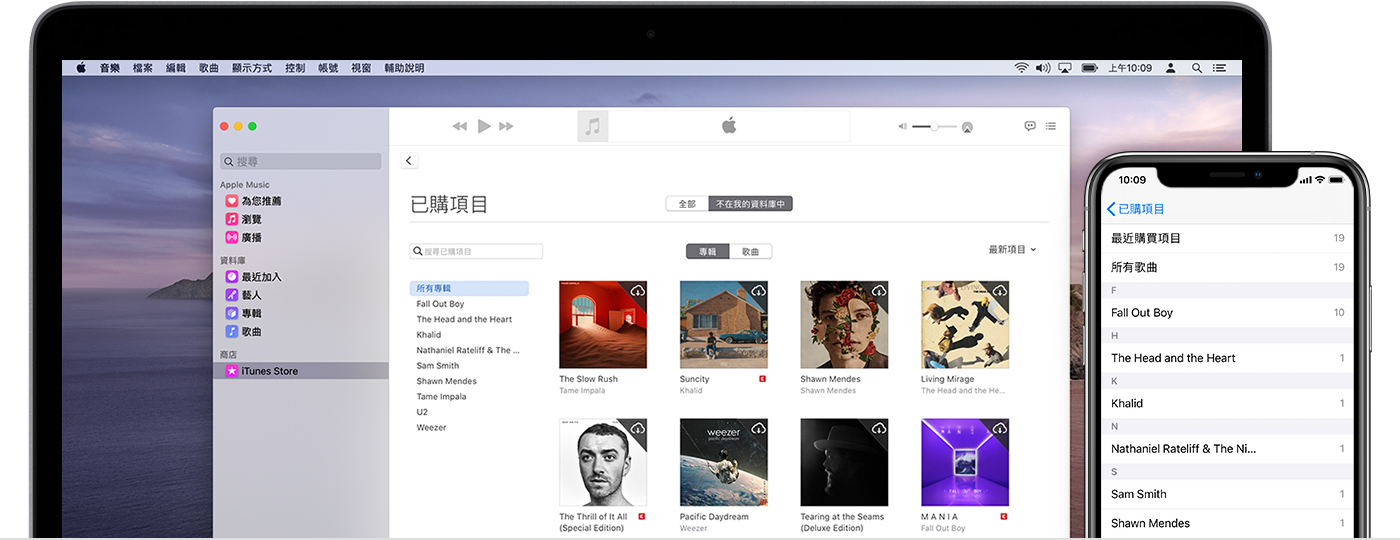
Task: Open Spotlight search in the menu bar
Action: tap(1197, 68)
